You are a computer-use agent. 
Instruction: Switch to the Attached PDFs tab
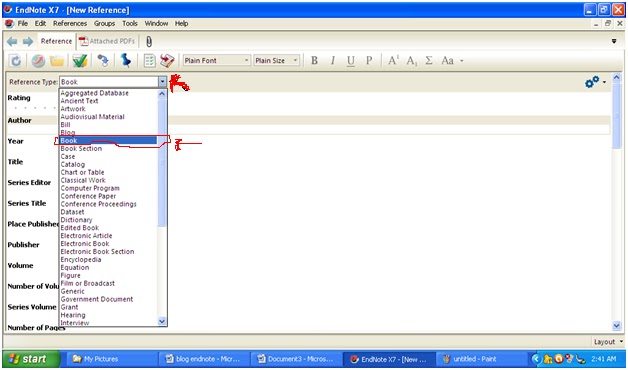click(x=107, y=41)
